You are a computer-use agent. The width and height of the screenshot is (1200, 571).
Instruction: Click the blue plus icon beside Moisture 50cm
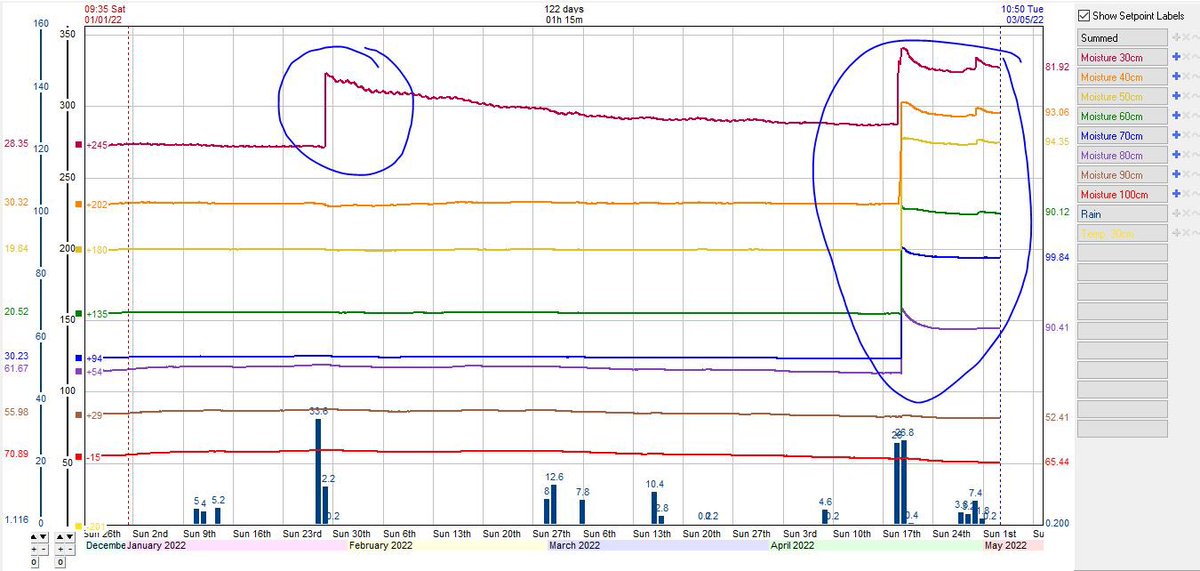[x=1176, y=96]
